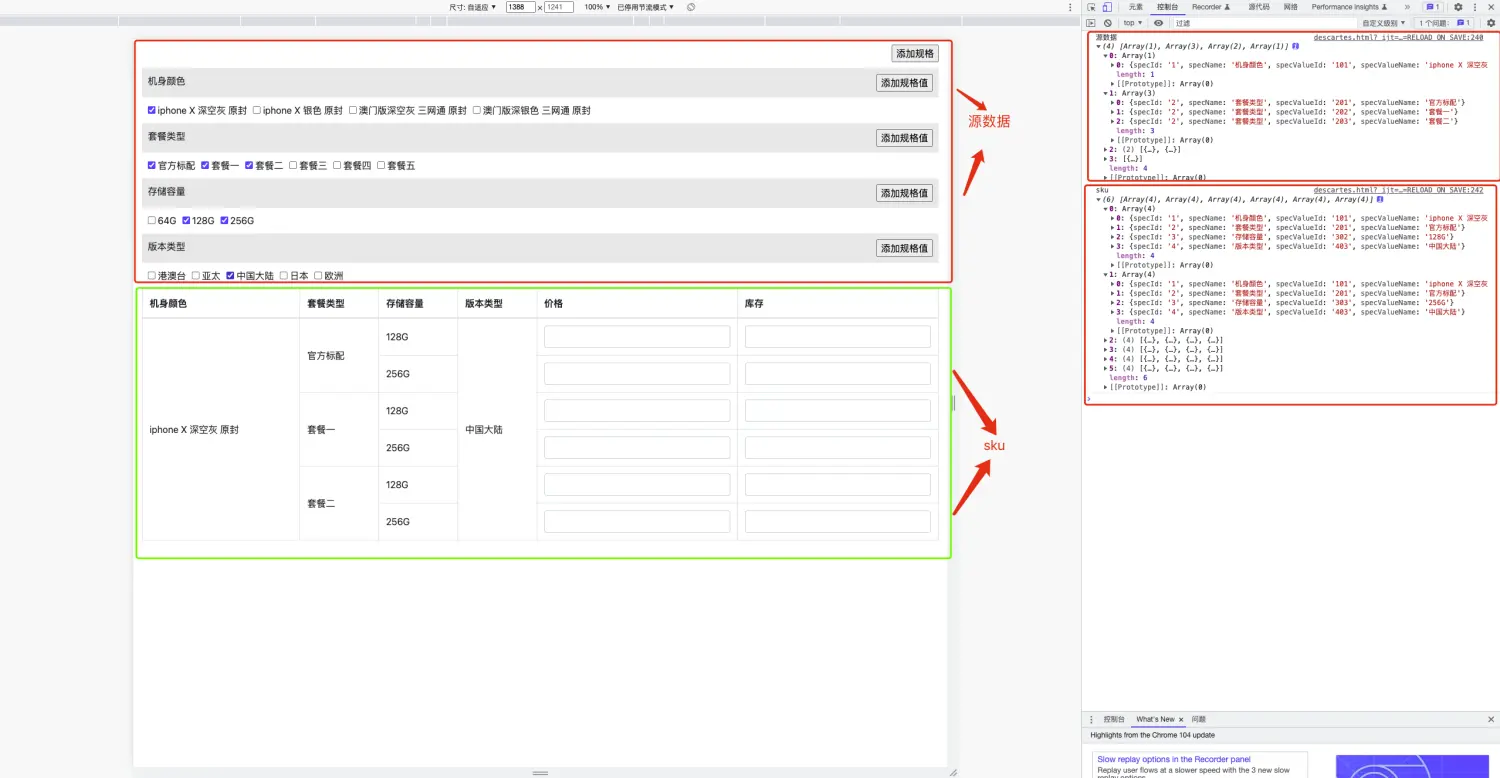The height and width of the screenshot is (778, 1500).
Task: Check the 套餐三 checkbox
Action: (x=293, y=165)
